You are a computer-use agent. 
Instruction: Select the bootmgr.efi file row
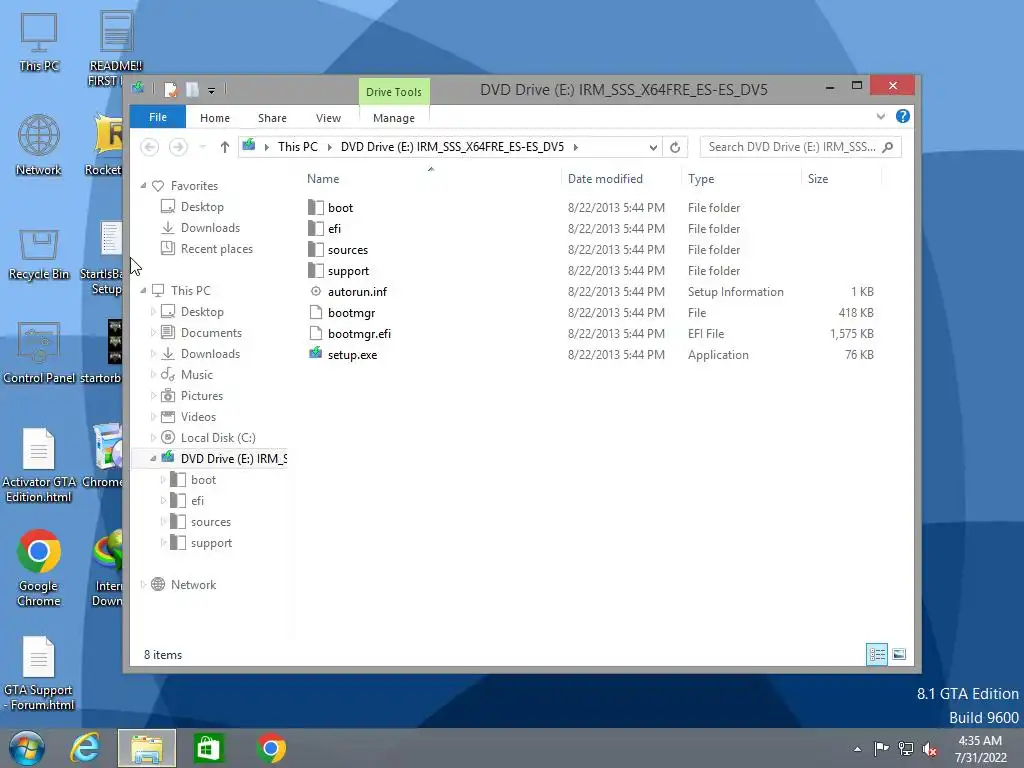[591, 334]
